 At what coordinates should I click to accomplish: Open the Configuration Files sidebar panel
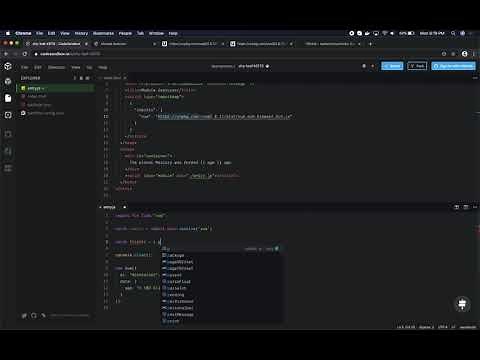[8, 115]
